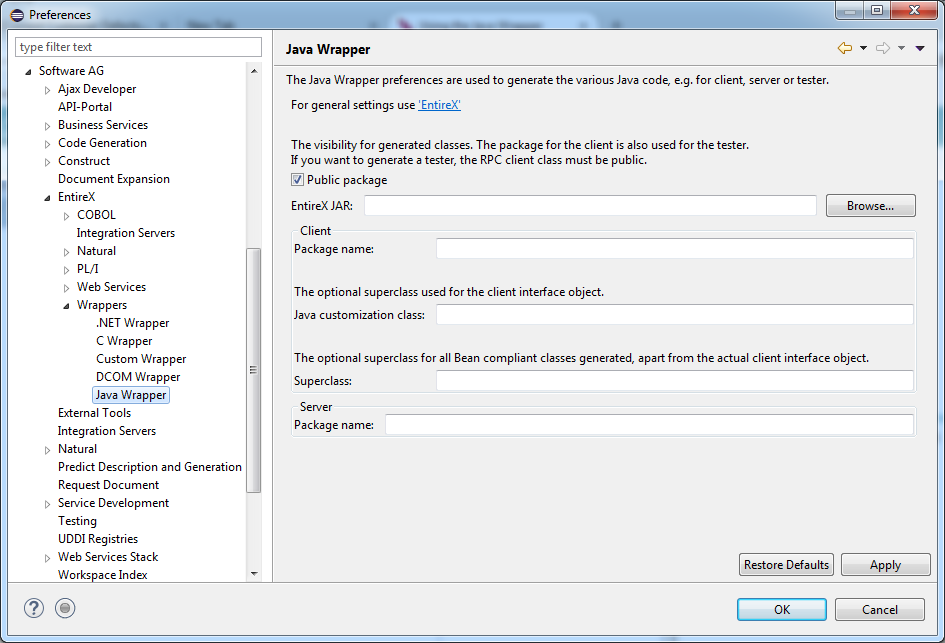
Task: Click the back navigation arrow icon
Action: [x=844, y=48]
